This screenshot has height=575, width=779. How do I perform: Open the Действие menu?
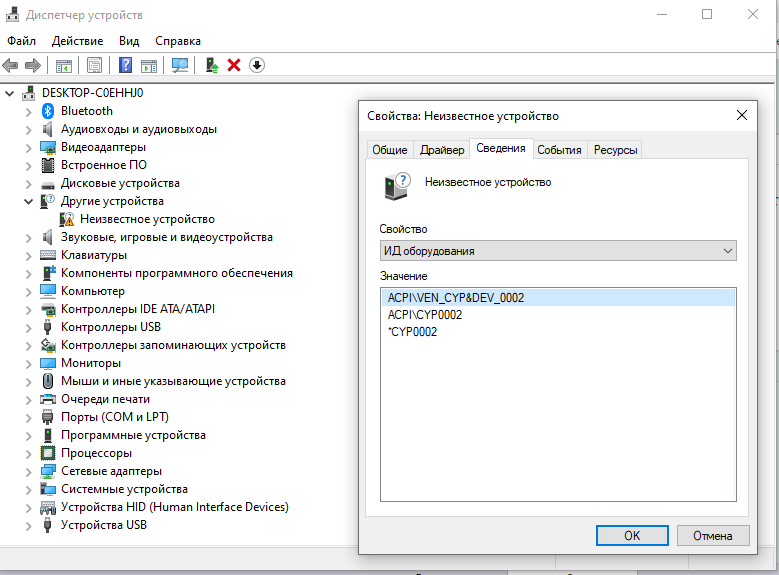pyautogui.click(x=78, y=41)
